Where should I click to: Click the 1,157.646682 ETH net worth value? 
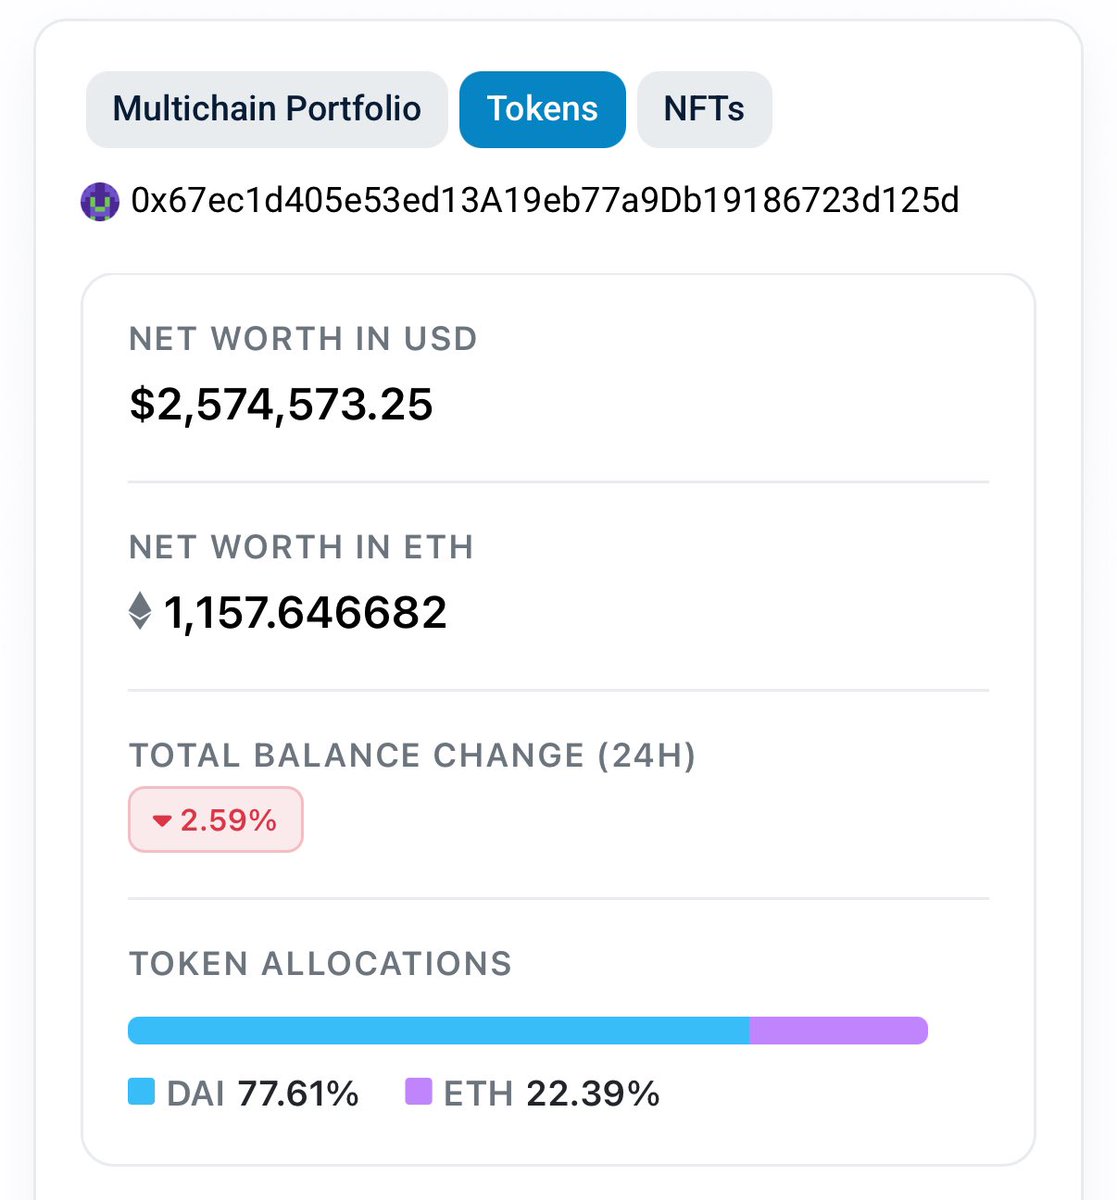[x=305, y=612]
